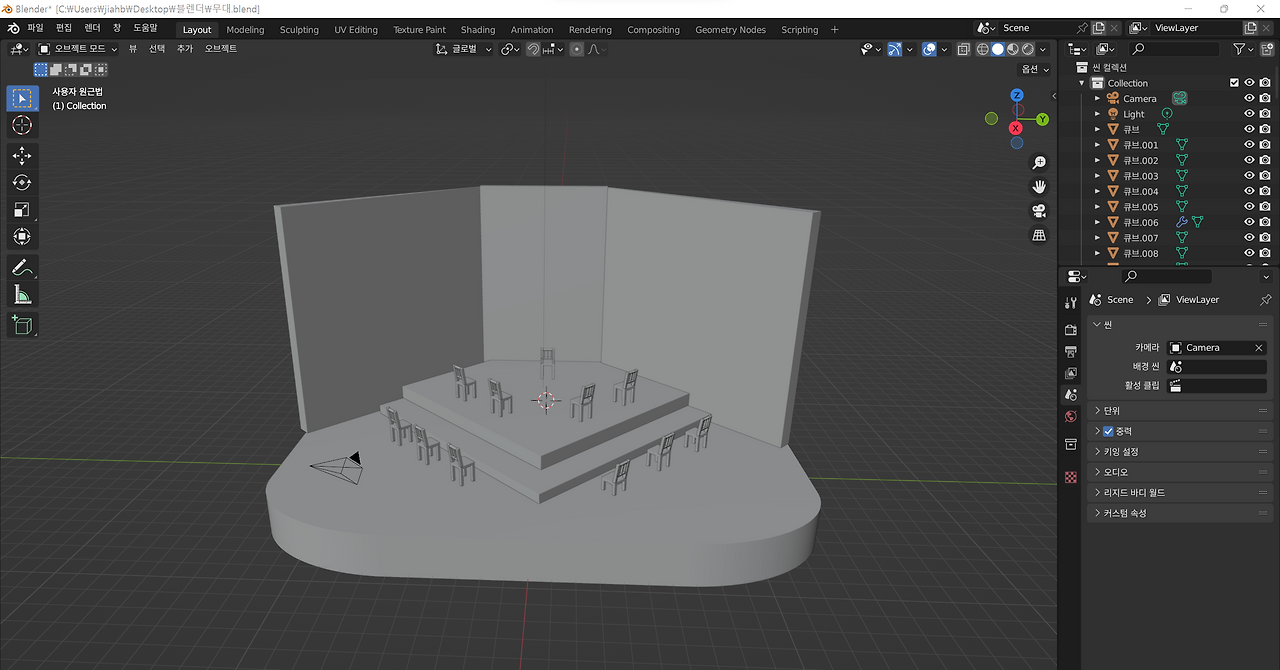Switch to the Sculpting workspace tab
1280x670 pixels.
click(299, 30)
